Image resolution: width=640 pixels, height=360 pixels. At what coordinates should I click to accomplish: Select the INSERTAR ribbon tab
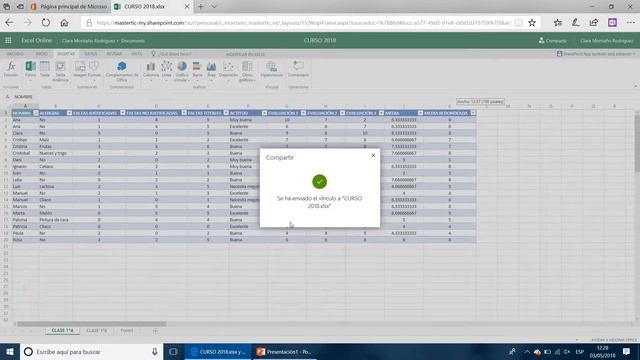point(66,54)
